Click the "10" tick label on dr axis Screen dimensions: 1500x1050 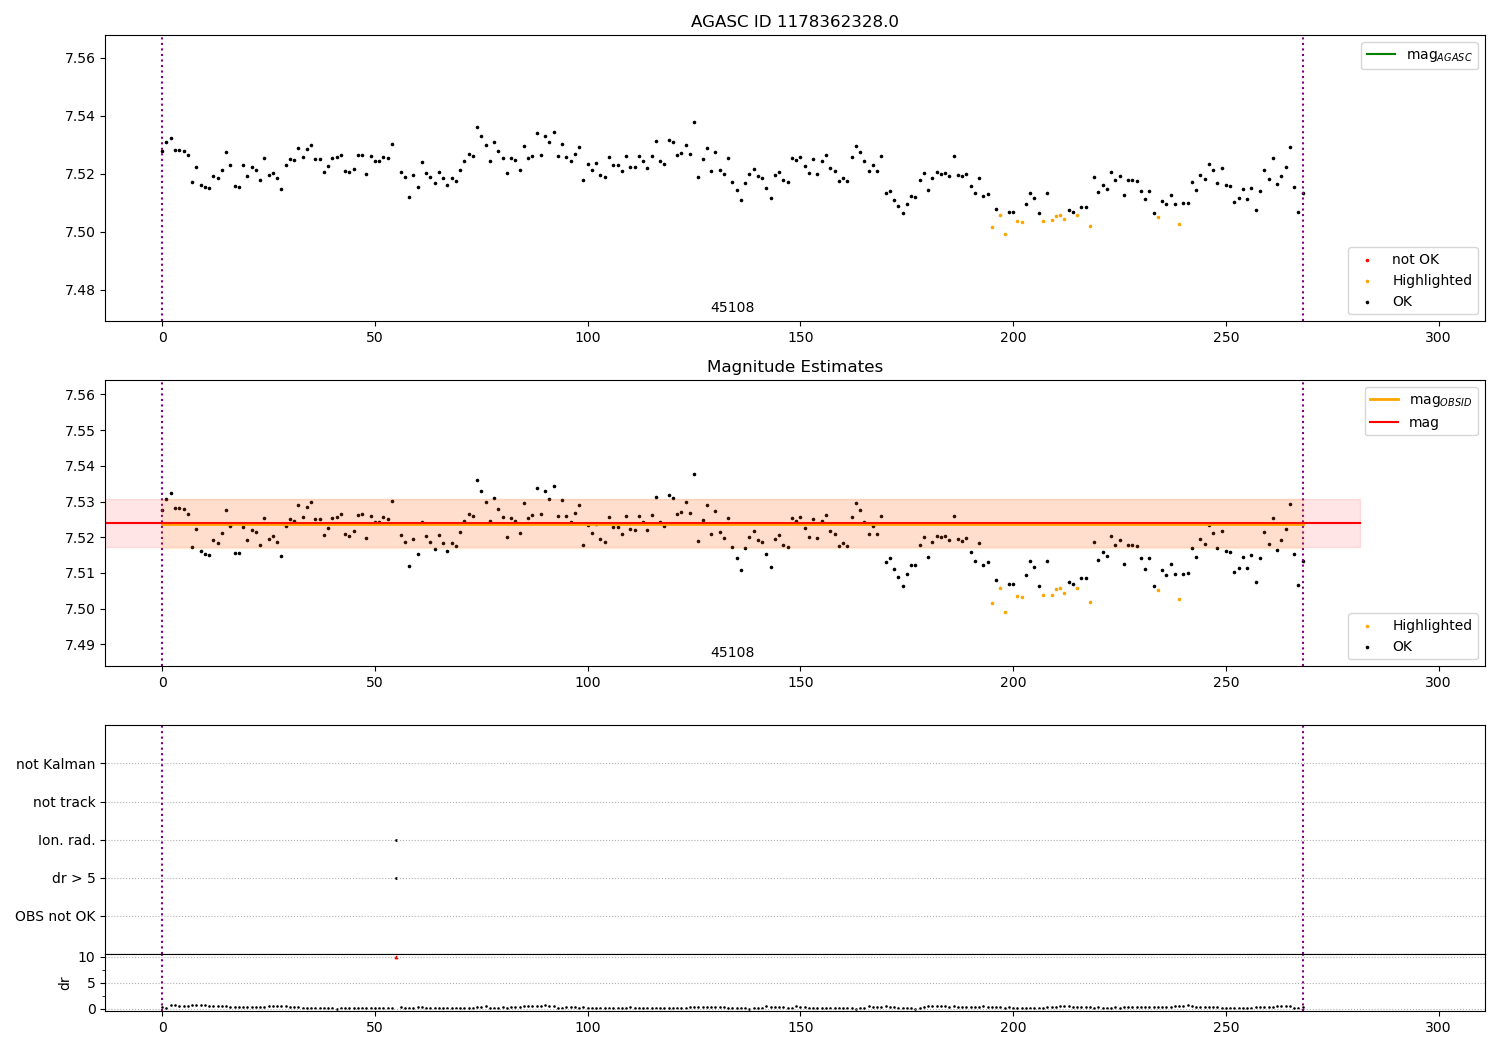86,958
